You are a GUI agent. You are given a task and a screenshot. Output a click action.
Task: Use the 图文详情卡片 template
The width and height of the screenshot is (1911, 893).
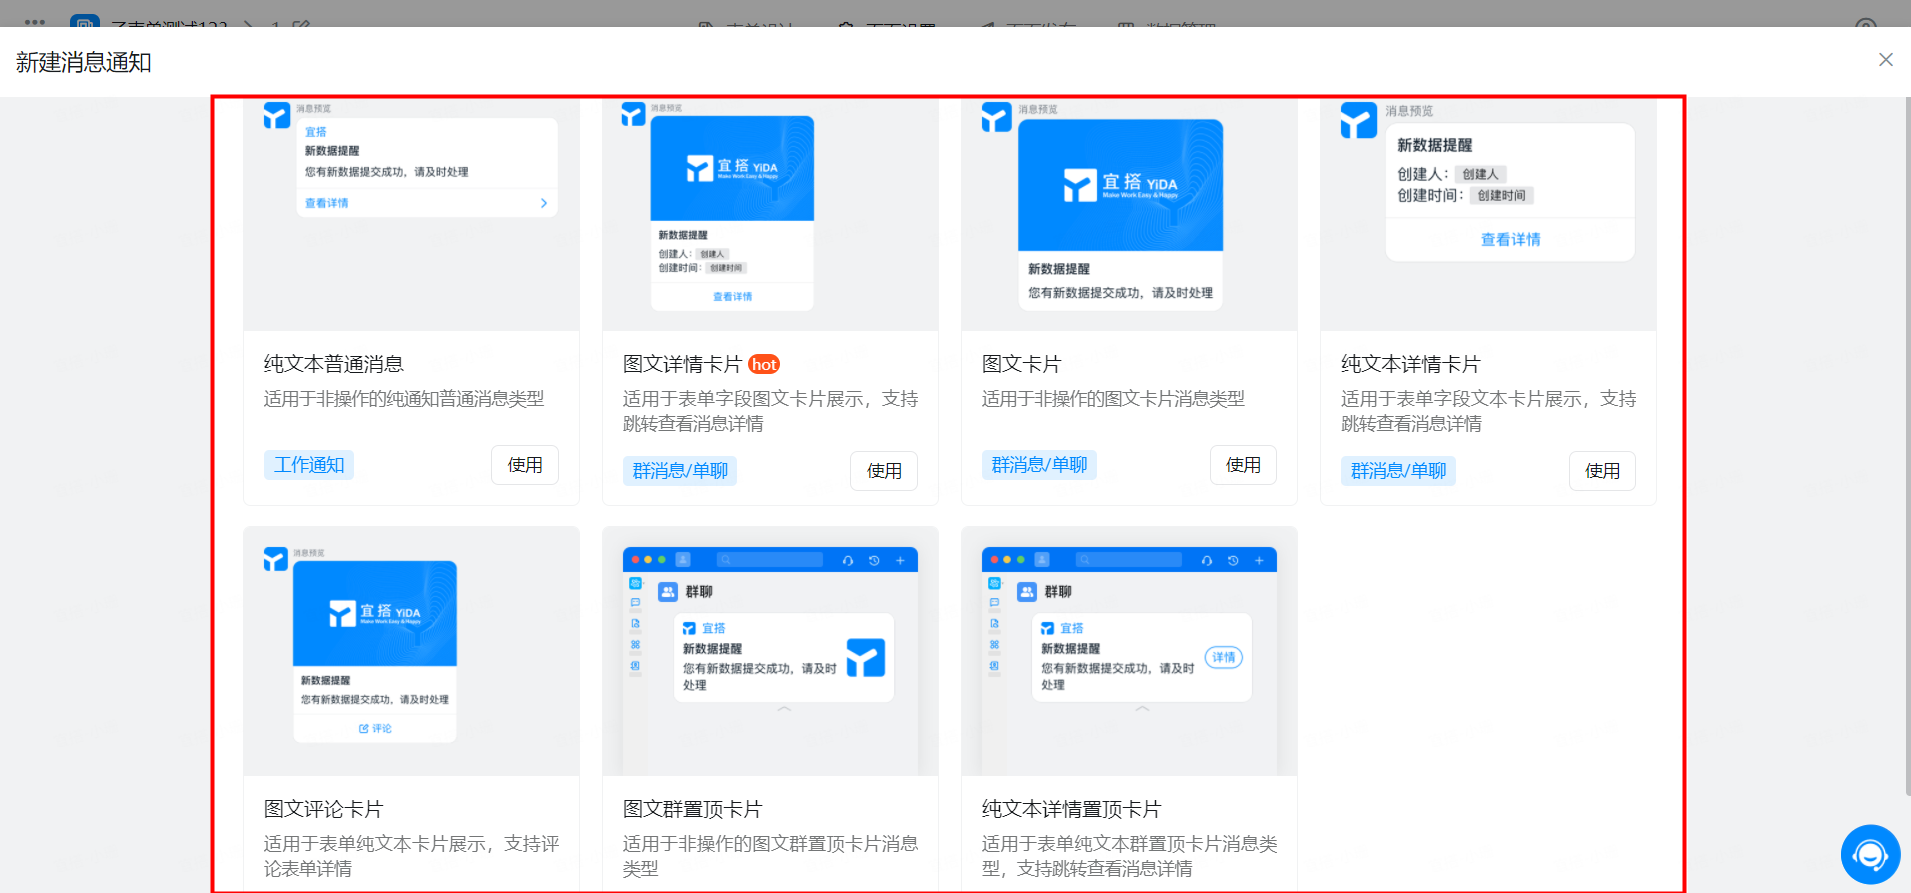coord(884,471)
